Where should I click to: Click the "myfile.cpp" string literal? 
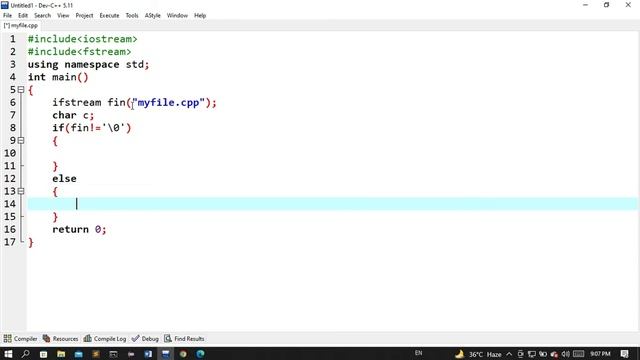168,102
